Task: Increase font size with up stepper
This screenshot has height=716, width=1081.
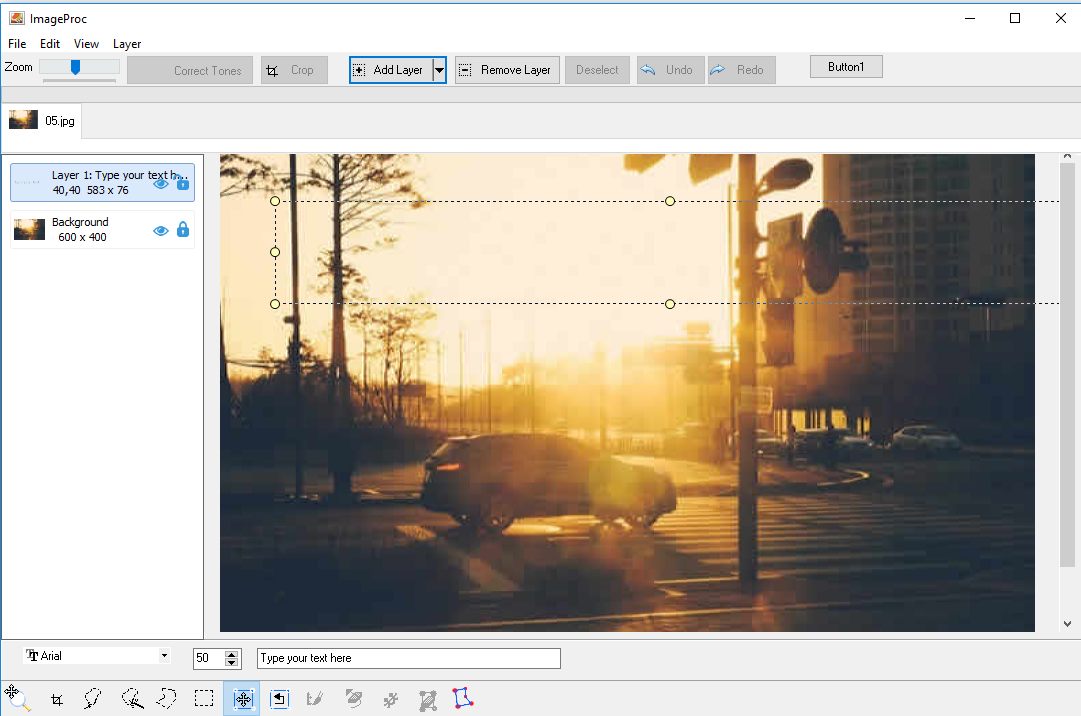Action: (x=232, y=653)
